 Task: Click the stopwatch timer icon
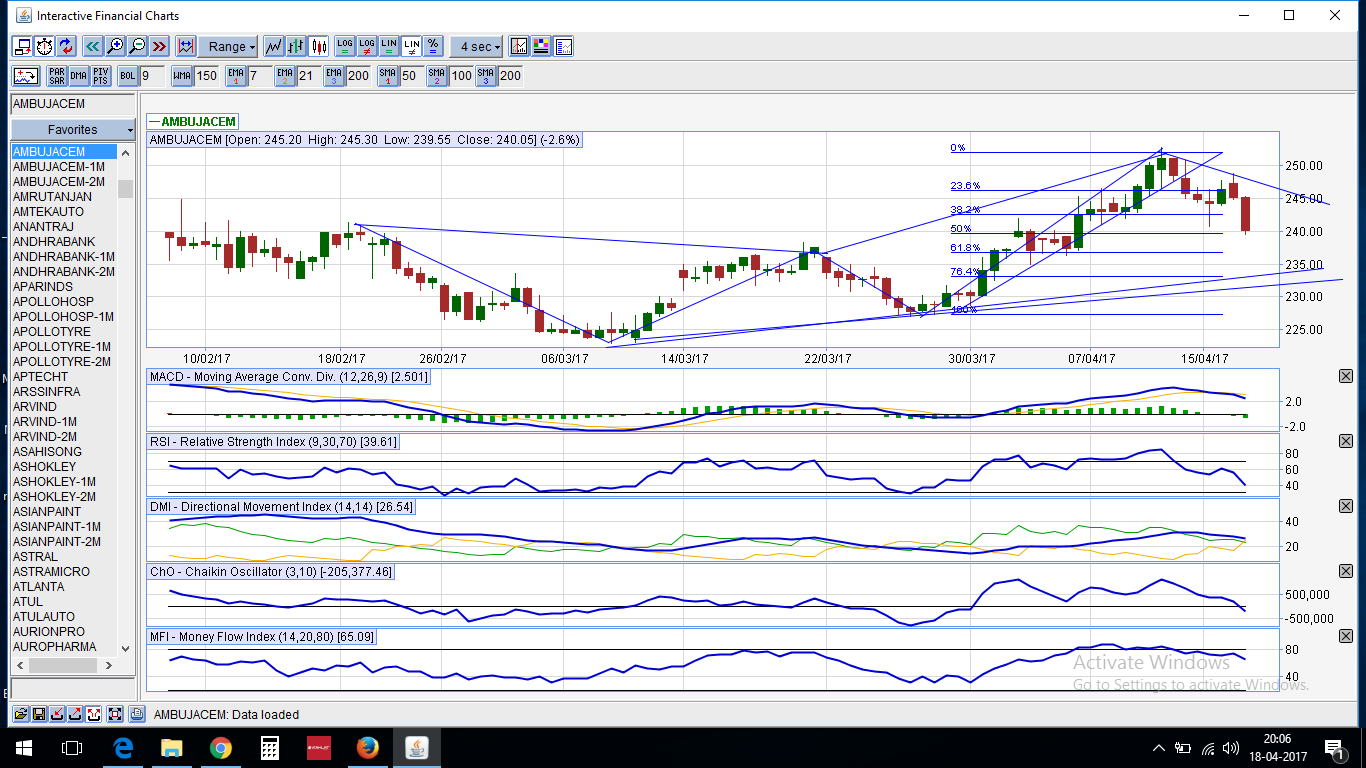[x=45, y=46]
